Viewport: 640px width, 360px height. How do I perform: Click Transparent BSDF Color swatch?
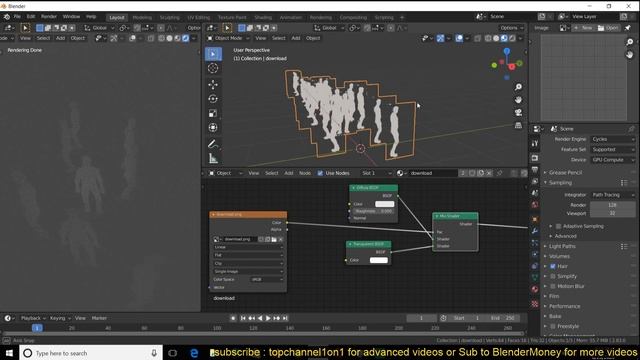(x=379, y=260)
